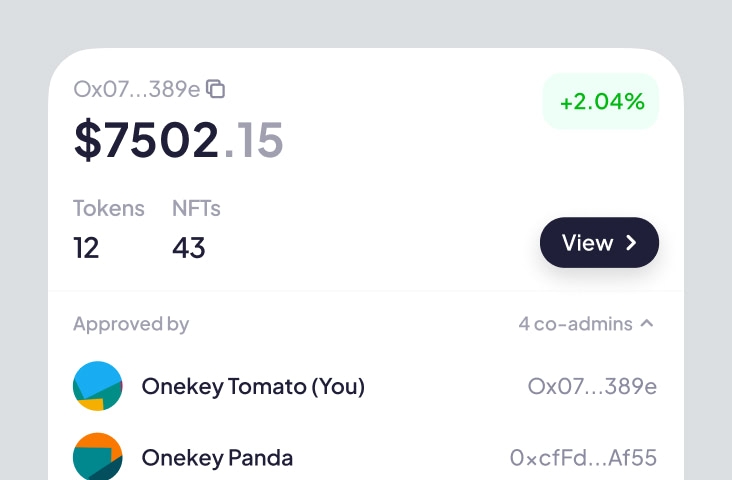Image resolution: width=732 pixels, height=480 pixels.
Task: Open the Tokens count label
Action: (109, 208)
